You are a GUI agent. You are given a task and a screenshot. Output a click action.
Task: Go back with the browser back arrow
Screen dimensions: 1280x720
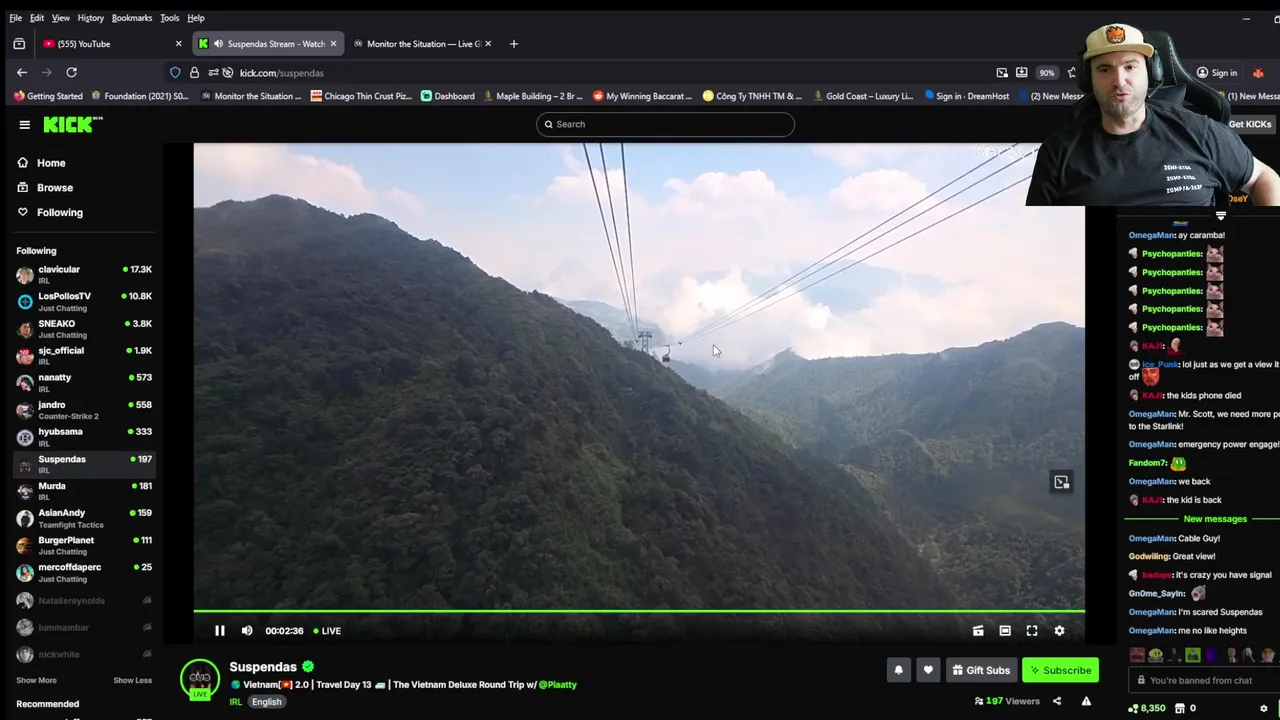22,72
